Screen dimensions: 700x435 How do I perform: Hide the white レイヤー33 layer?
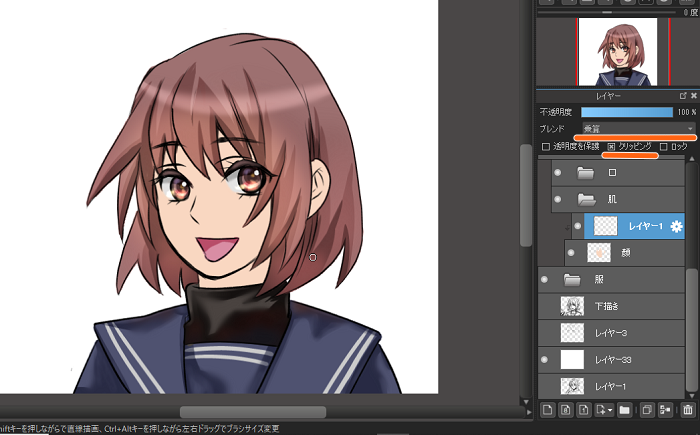click(544, 360)
